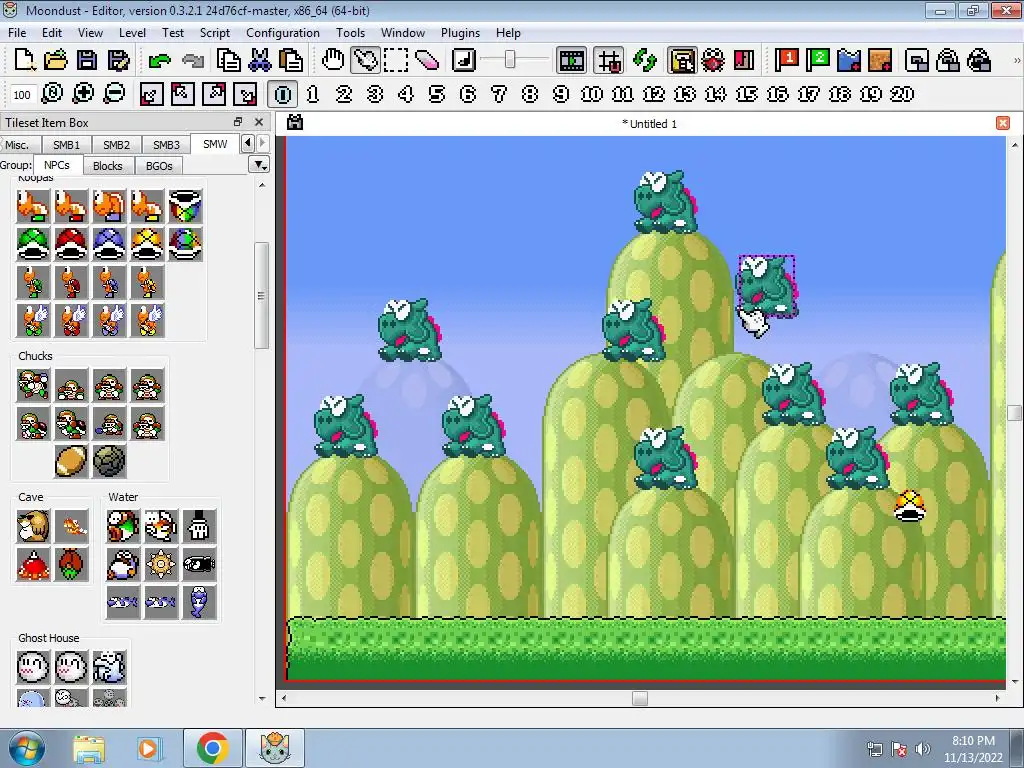Screen dimensions: 1024x768
Task: Reload level data with green arrows
Action: (x=645, y=61)
